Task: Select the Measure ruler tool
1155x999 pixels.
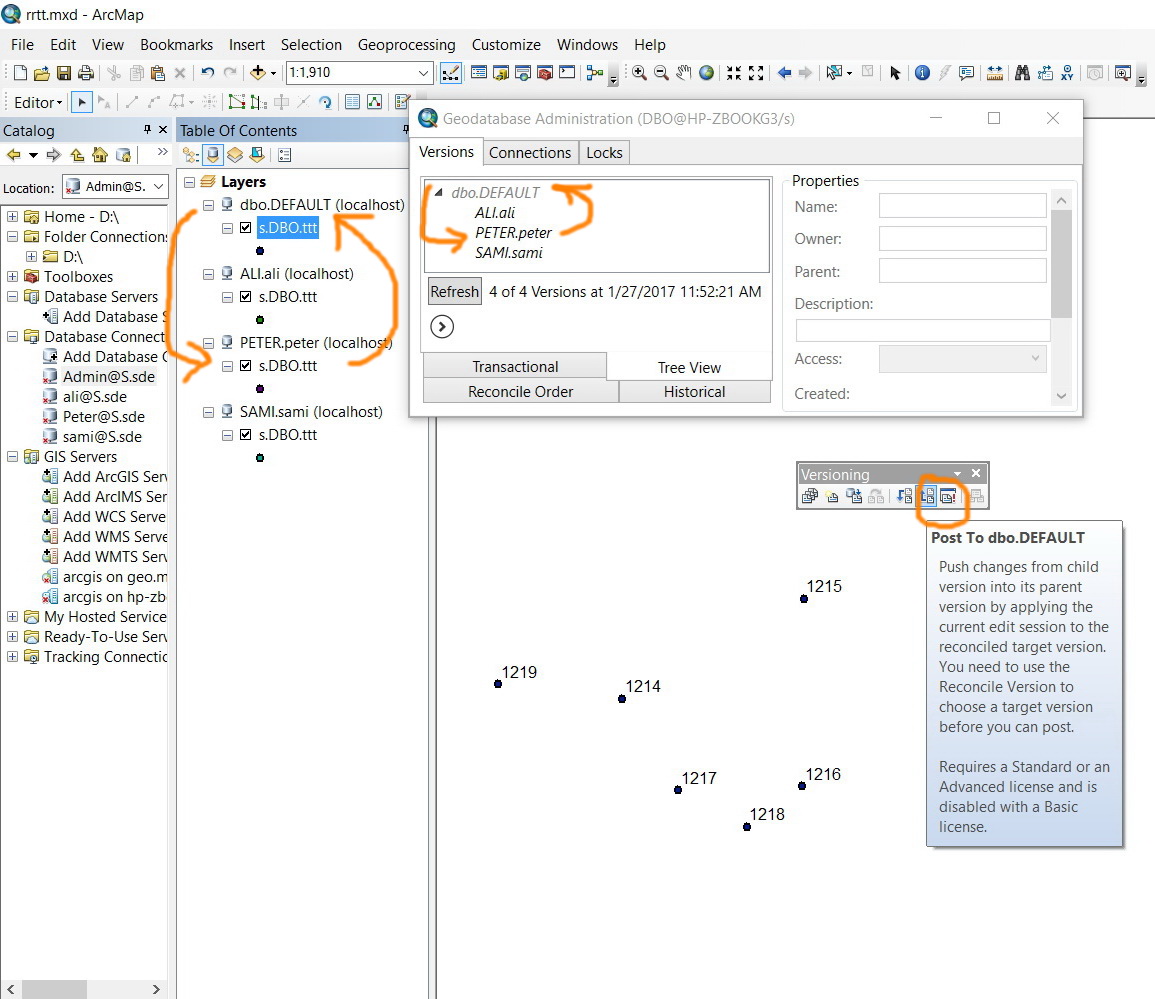Action: (x=995, y=73)
